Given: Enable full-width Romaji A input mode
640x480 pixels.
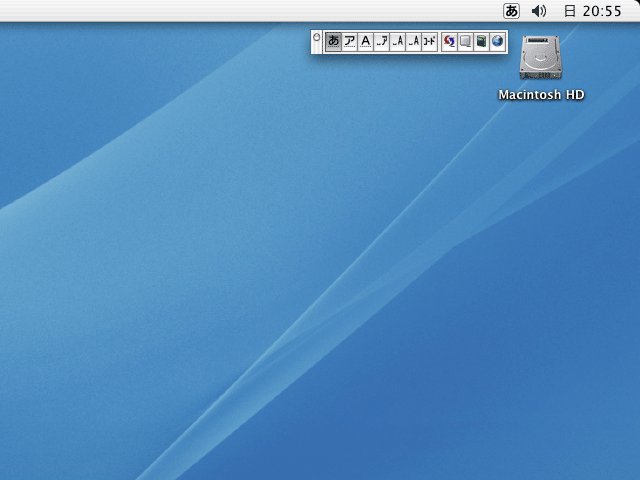Looking at the screenshot, I should (366, 41).
